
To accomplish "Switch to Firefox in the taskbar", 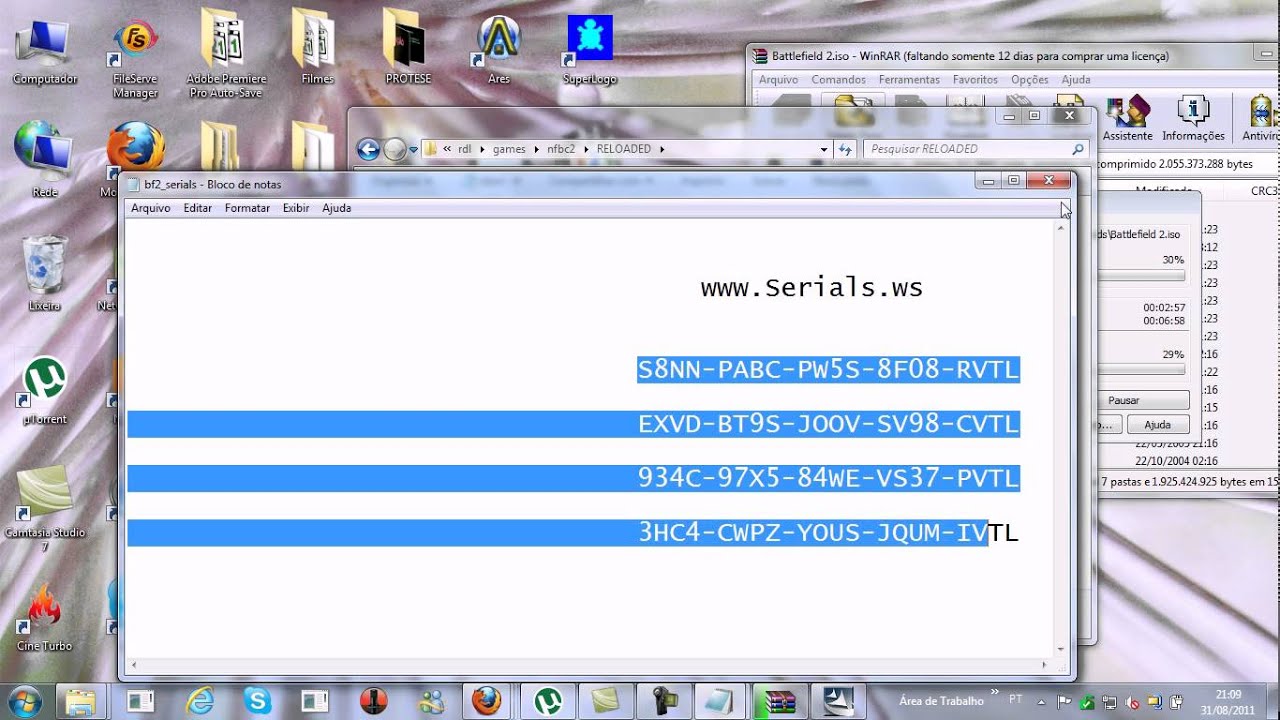I will [x=487, y=701].
